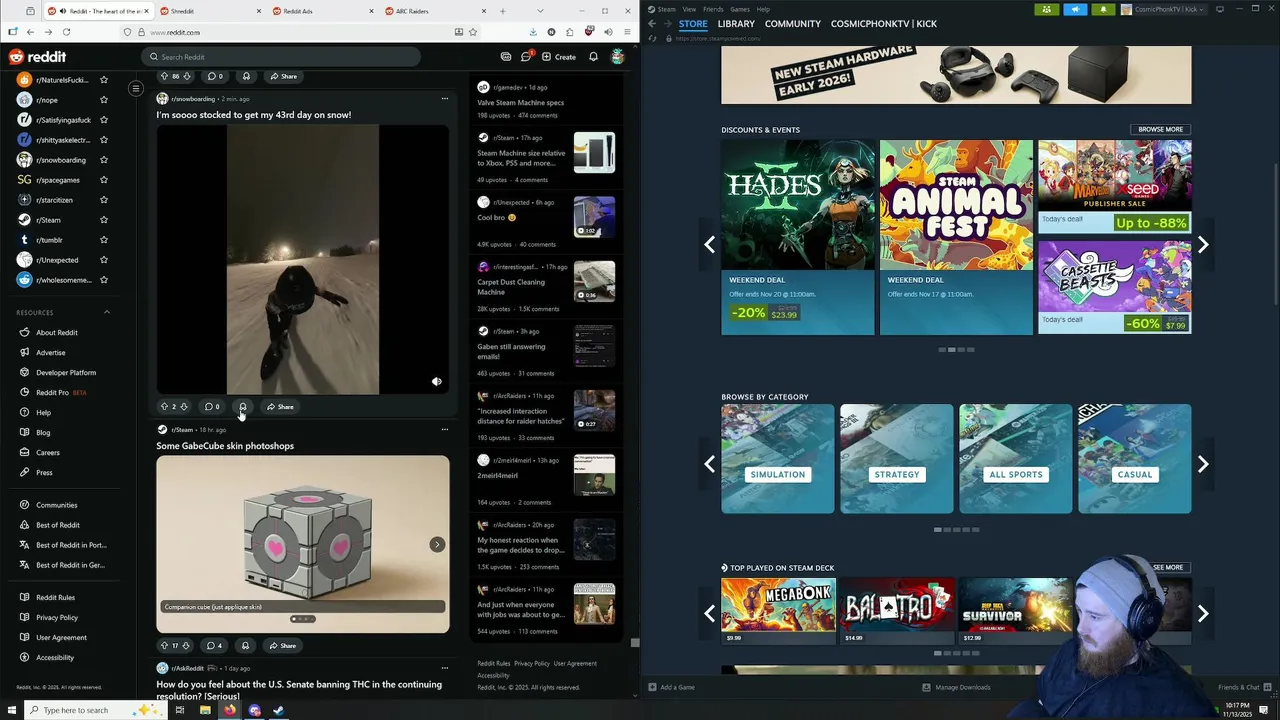
Task: Open File Explorer from the taskbar
Action: click(x=205, y=710)
